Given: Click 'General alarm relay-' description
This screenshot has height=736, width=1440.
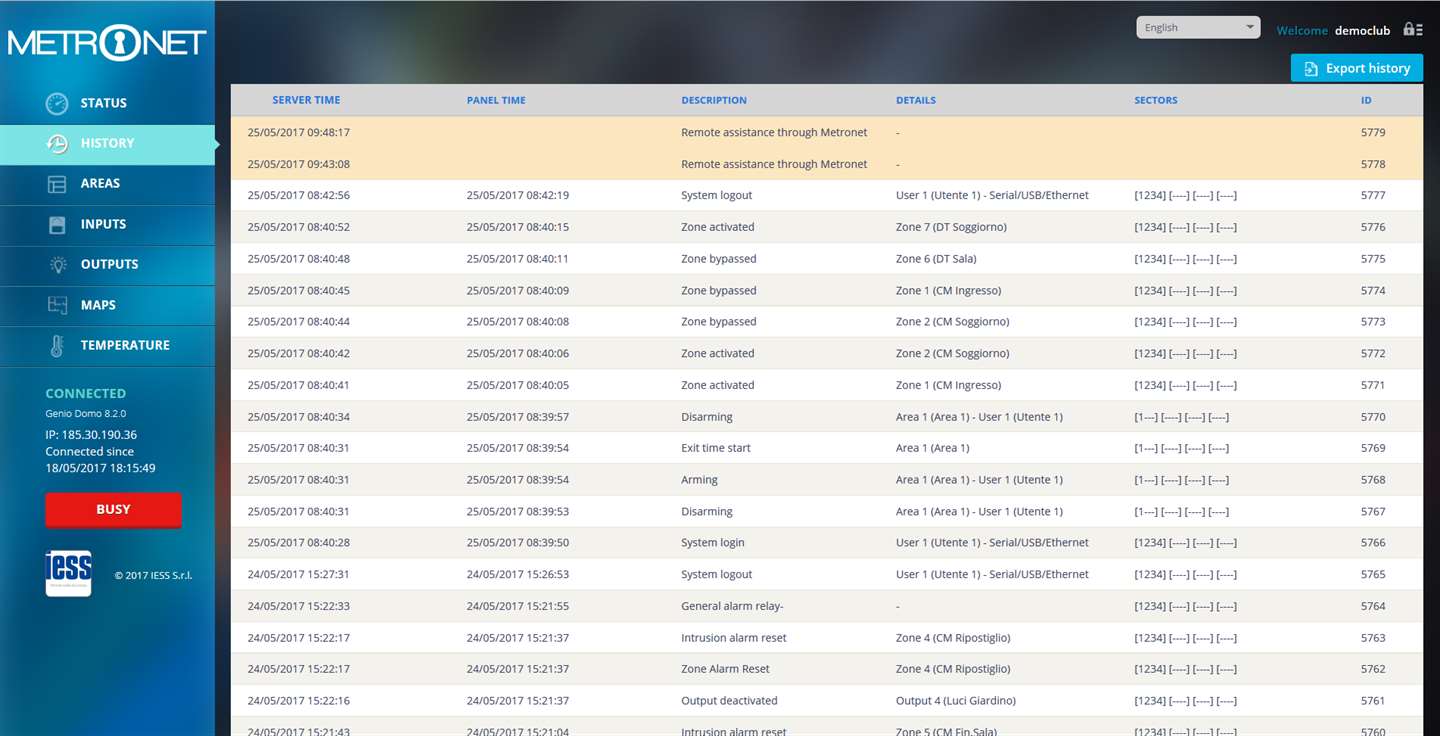Looking at the screenshot, I should 732,607.
